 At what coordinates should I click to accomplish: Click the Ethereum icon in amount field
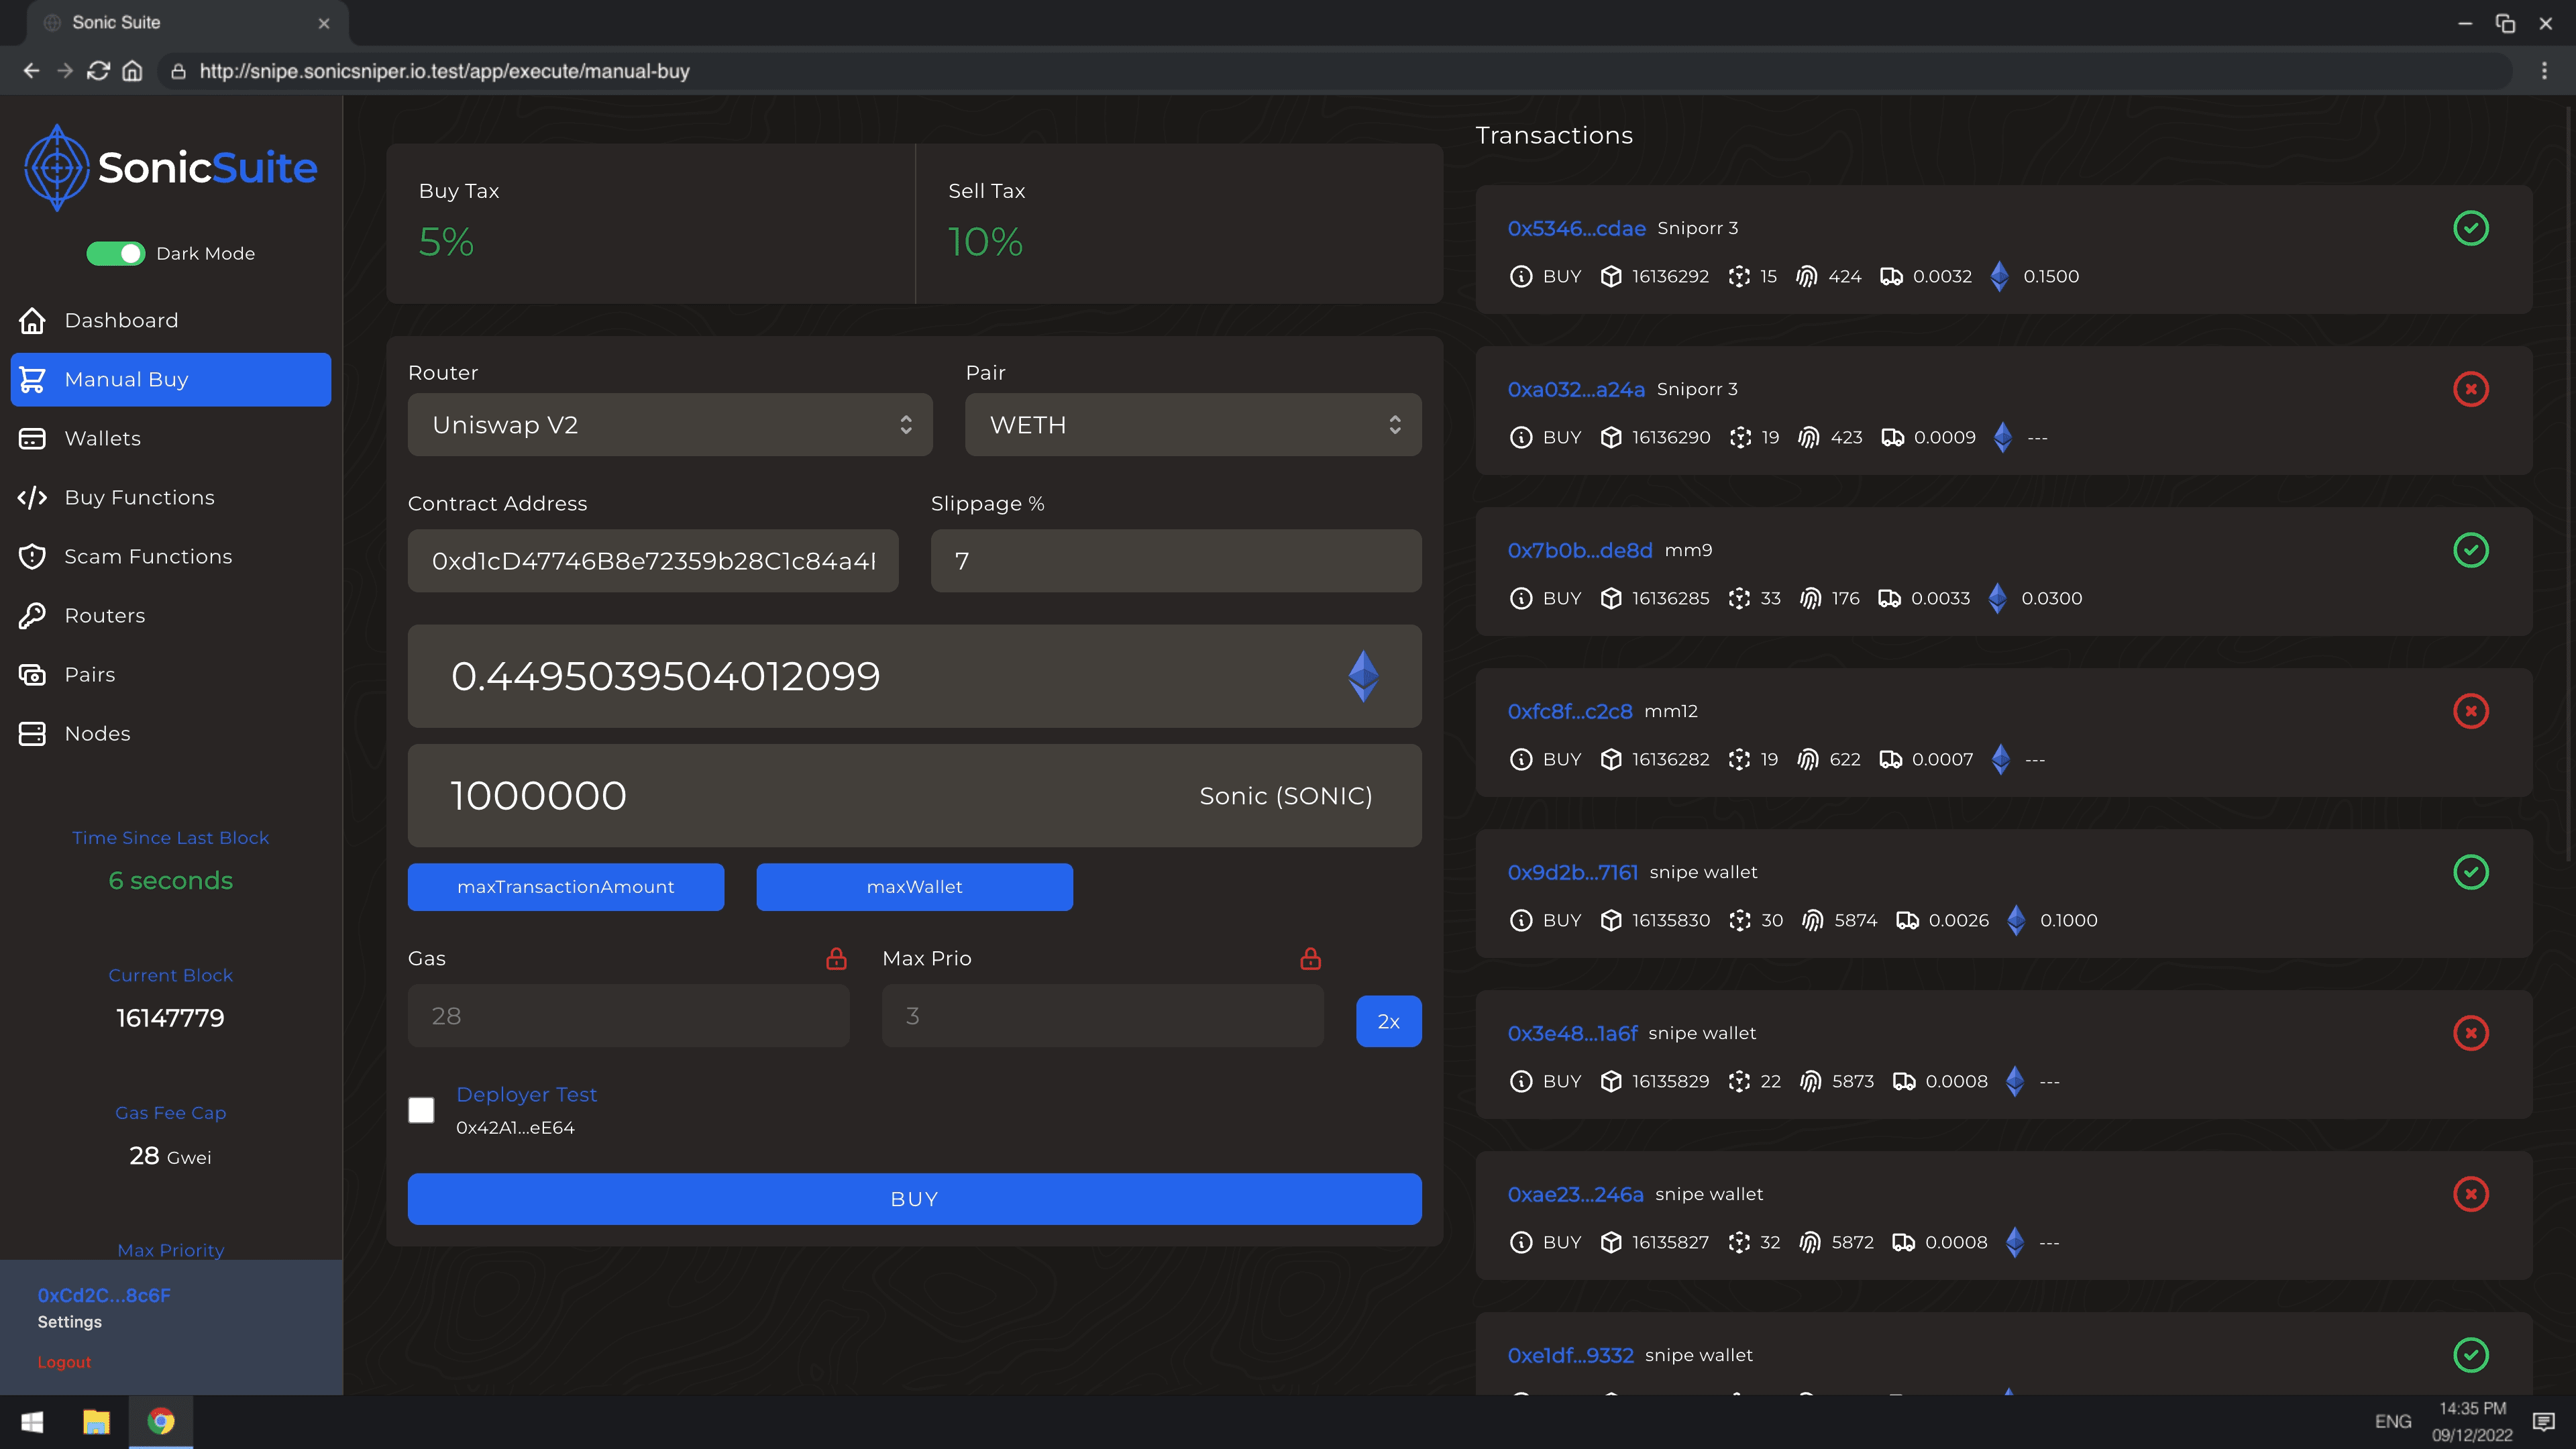1363,676
